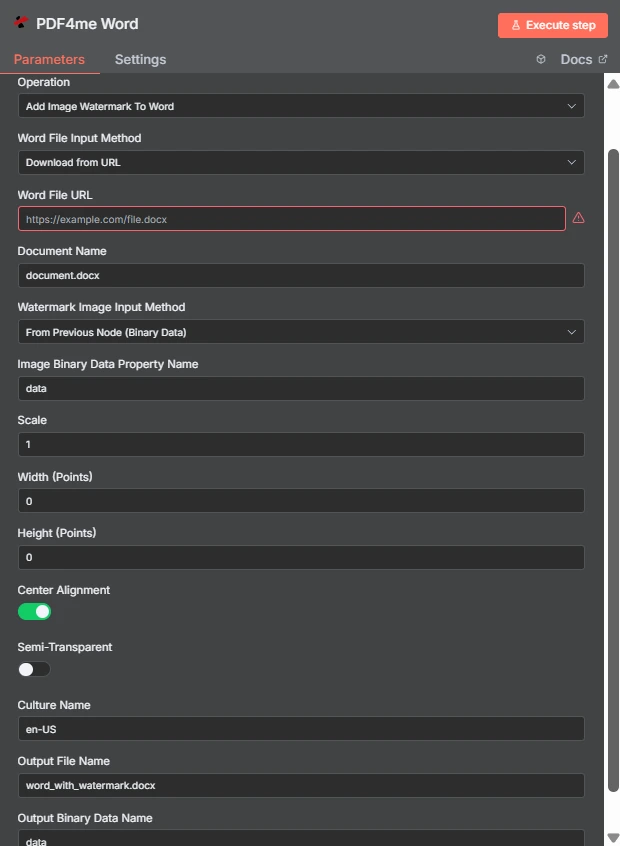Click the Height (Points) field
This screenshot has height=846, width=620.
pyautogui.click(x=301, y=557)
